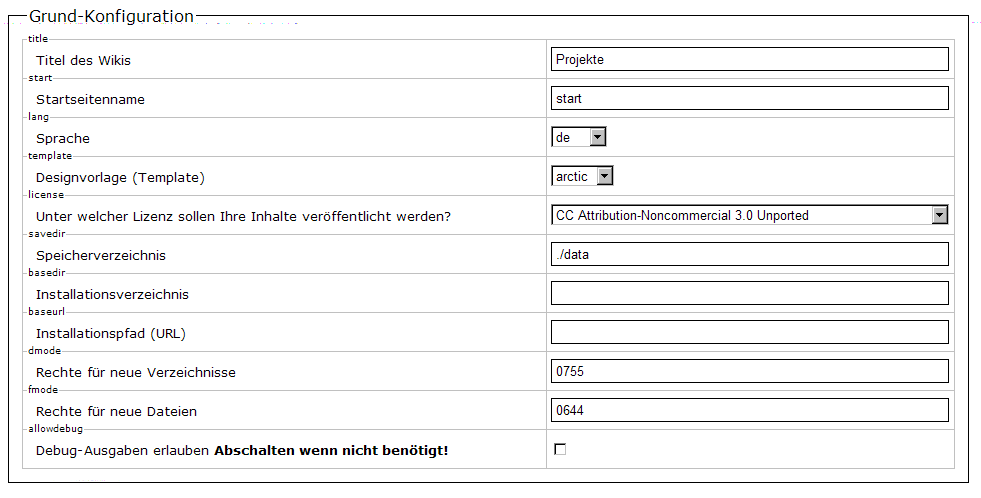Click the Grund-Konfiguration section heading
The image size is (981, 498).
[111, 16]
